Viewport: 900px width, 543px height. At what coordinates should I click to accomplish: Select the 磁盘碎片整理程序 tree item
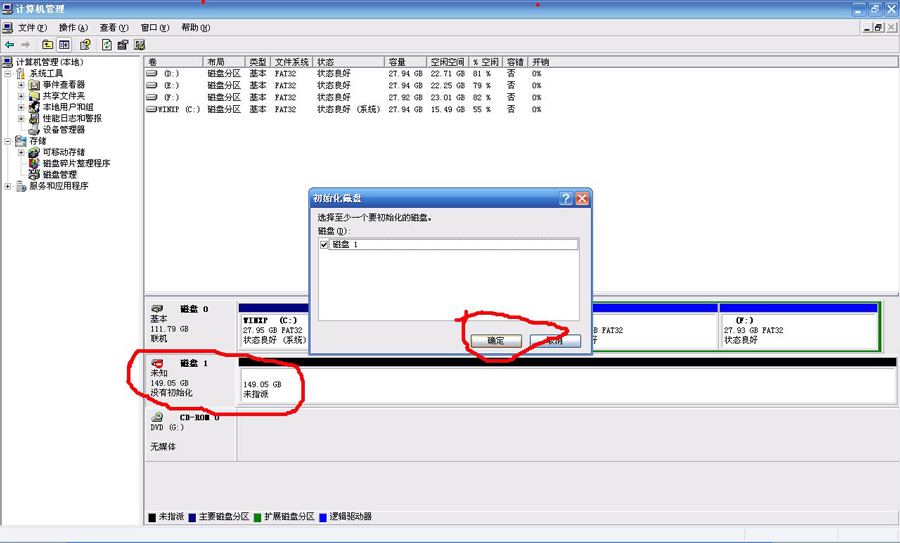coord(76,163)
